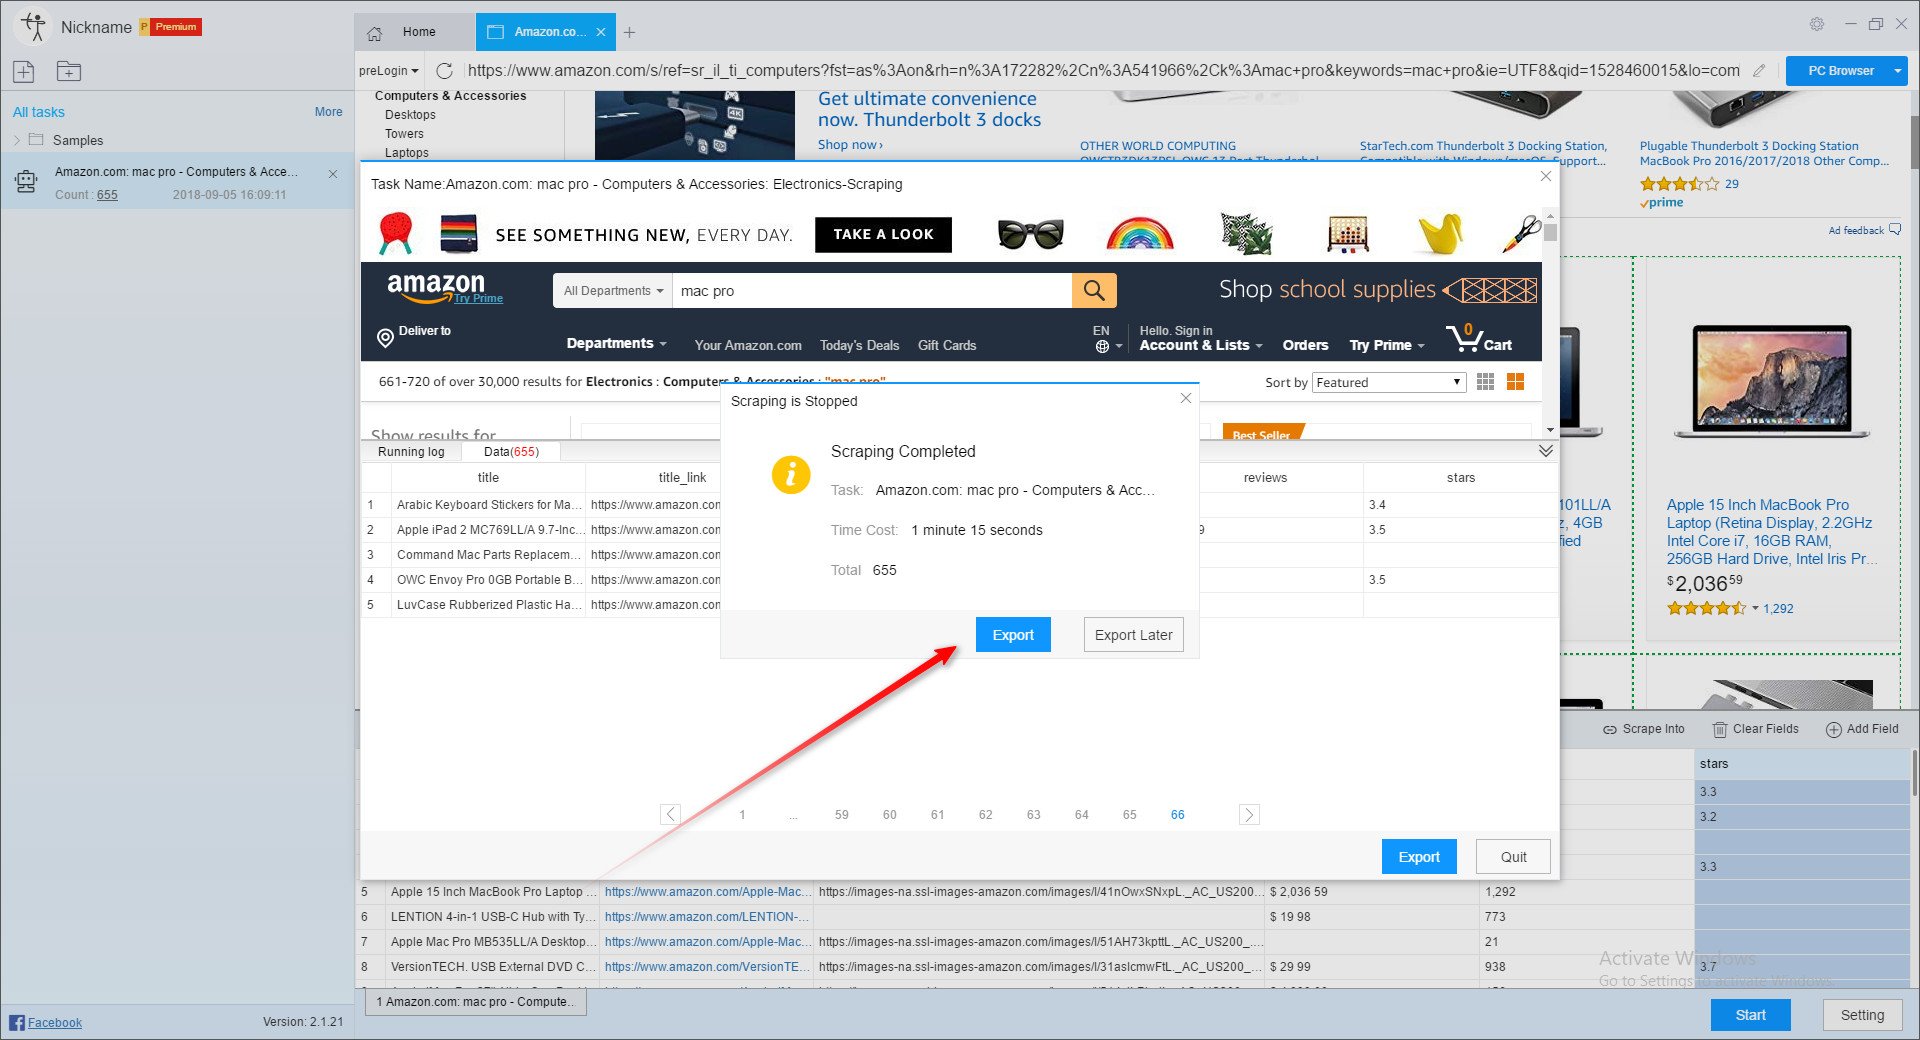This screenshot has width=1920, height=1040.
Task: Click the Quit button
Action: tap(1513, 857)
